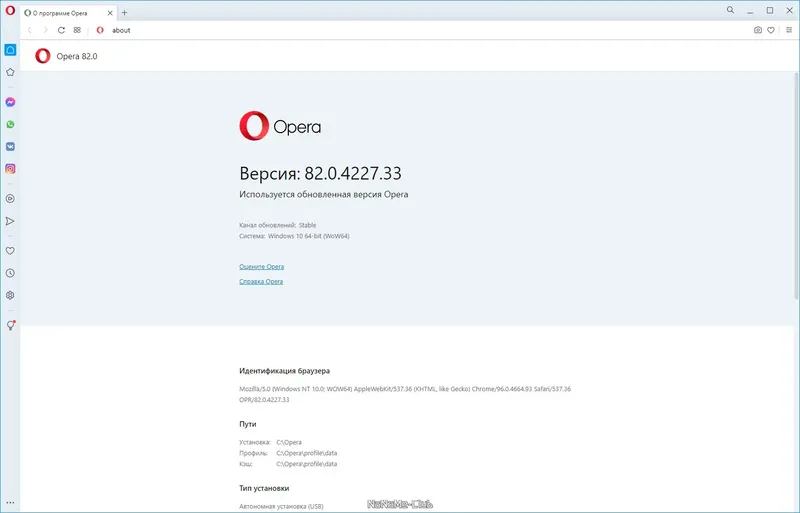Screen dimensions: 800x513
Task: Open VK messenger in the sidebar
Action: point(10,146)
